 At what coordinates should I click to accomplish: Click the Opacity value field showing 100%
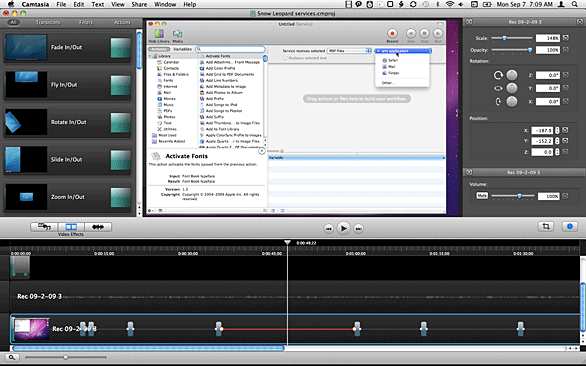(x=548, y=50)
